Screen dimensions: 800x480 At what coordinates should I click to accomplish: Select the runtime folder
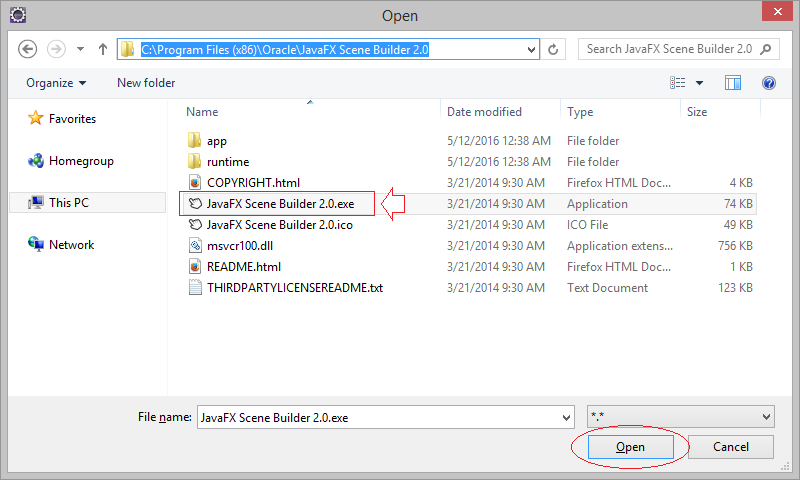[228, 162]
